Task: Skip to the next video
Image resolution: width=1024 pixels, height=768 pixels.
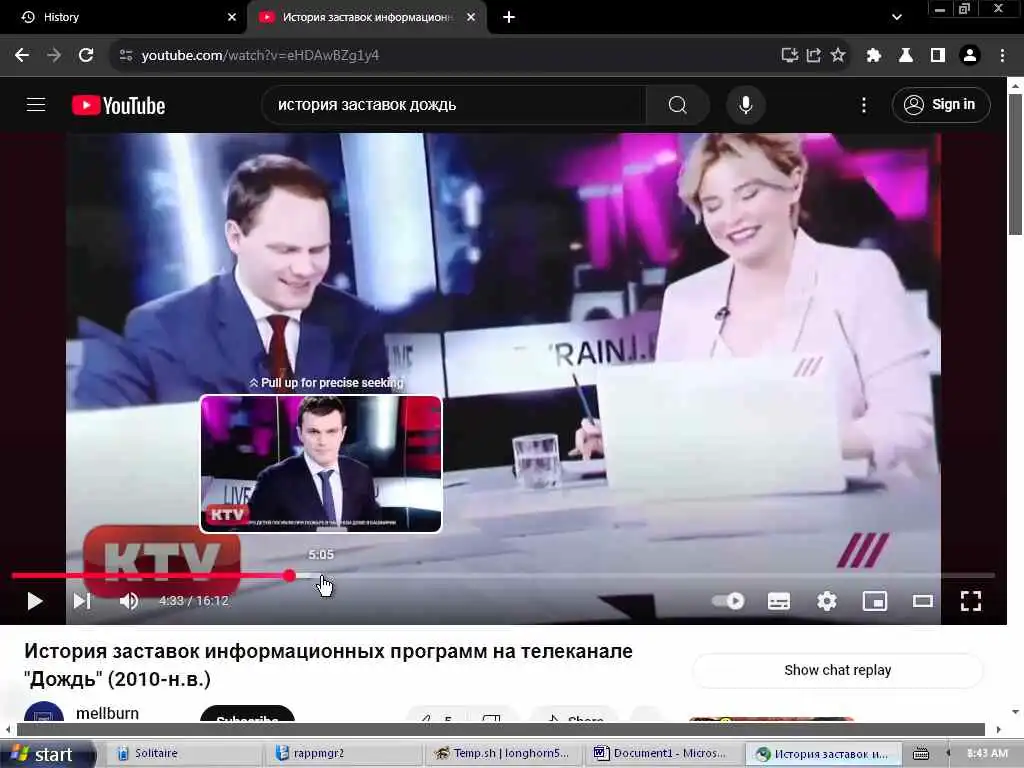Action: (x=82, y=601)
